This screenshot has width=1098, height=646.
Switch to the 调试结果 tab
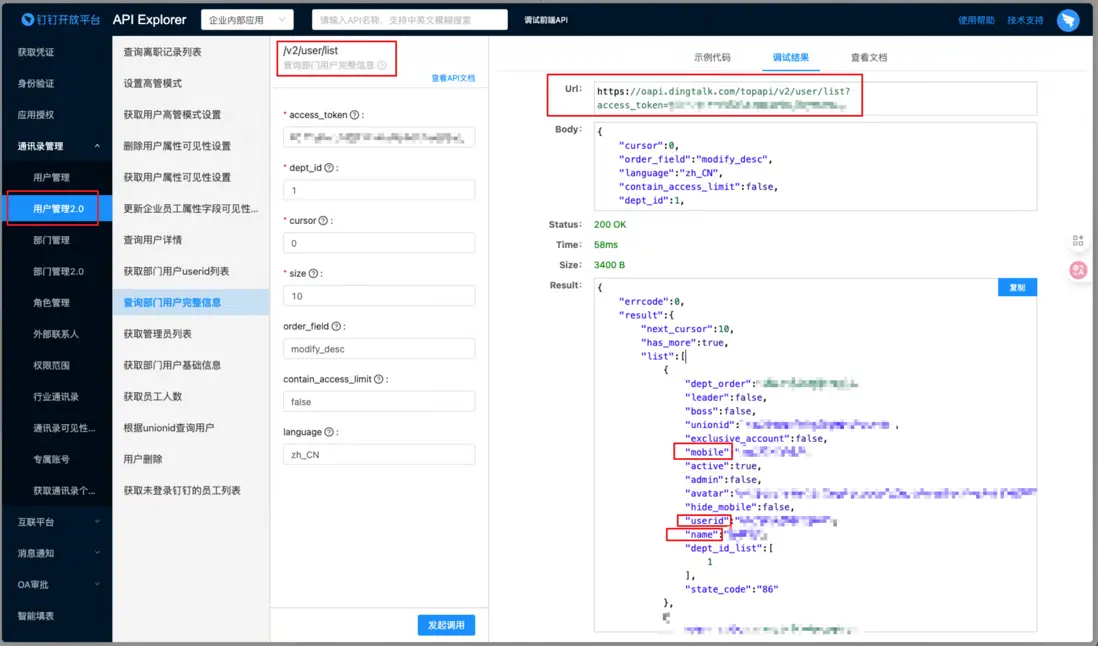coord(791,57)
